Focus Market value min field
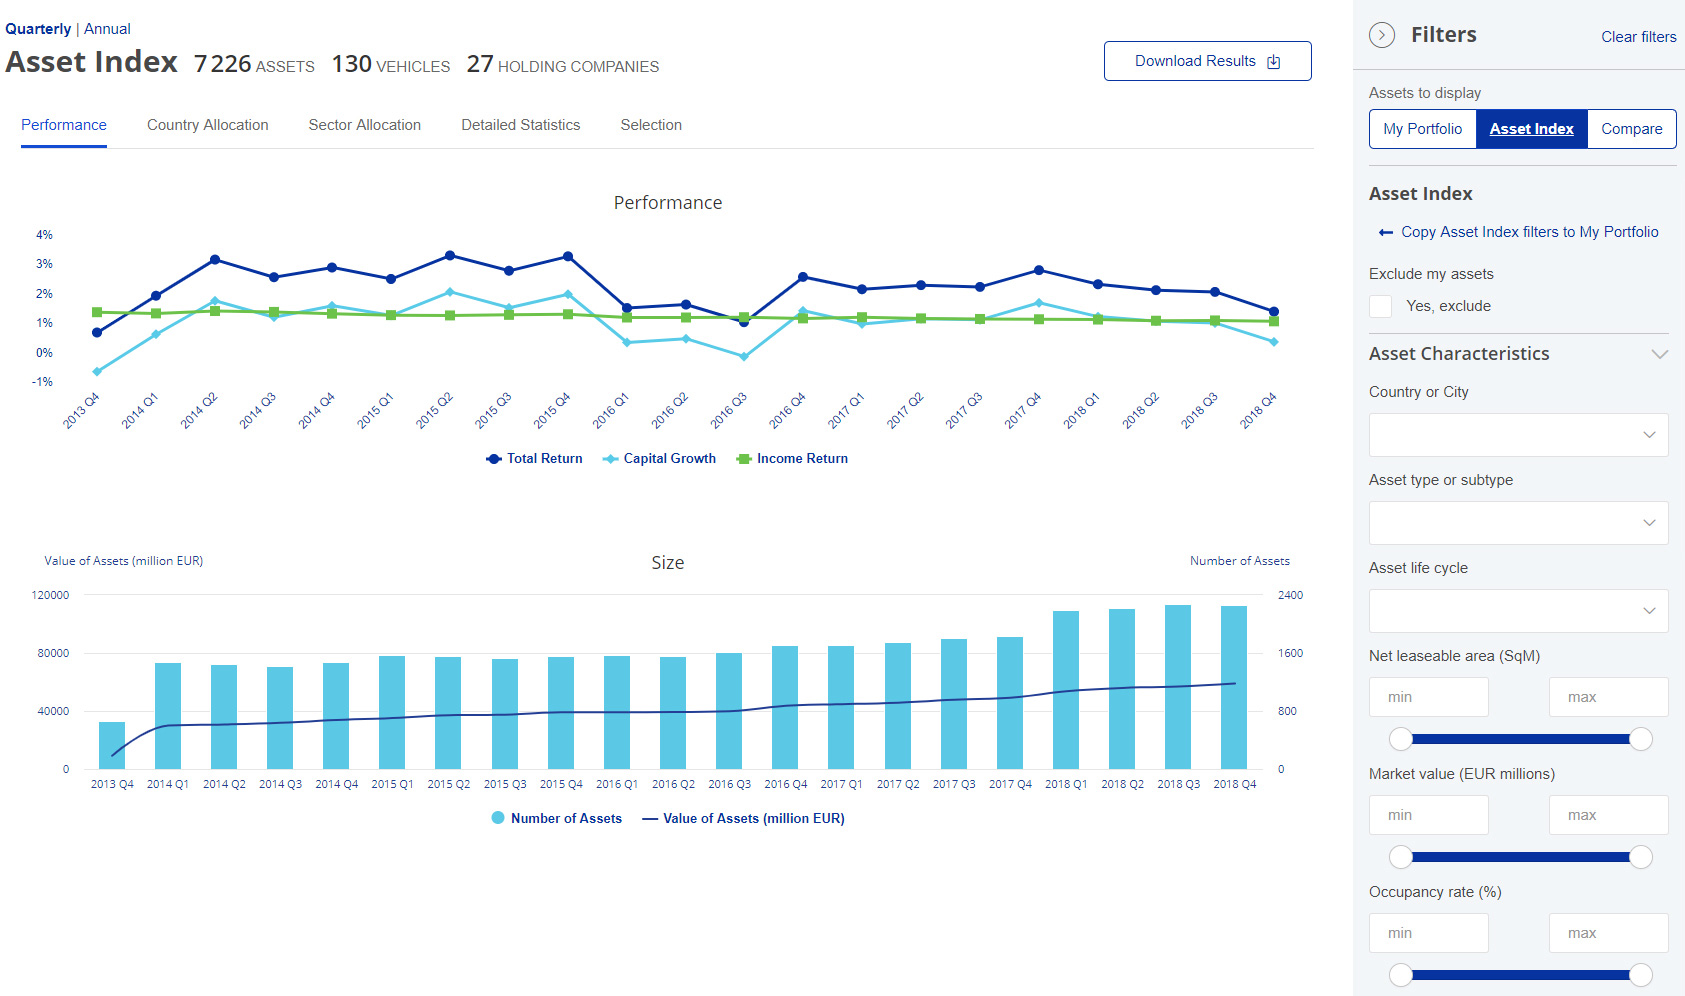 [1429, 815]
